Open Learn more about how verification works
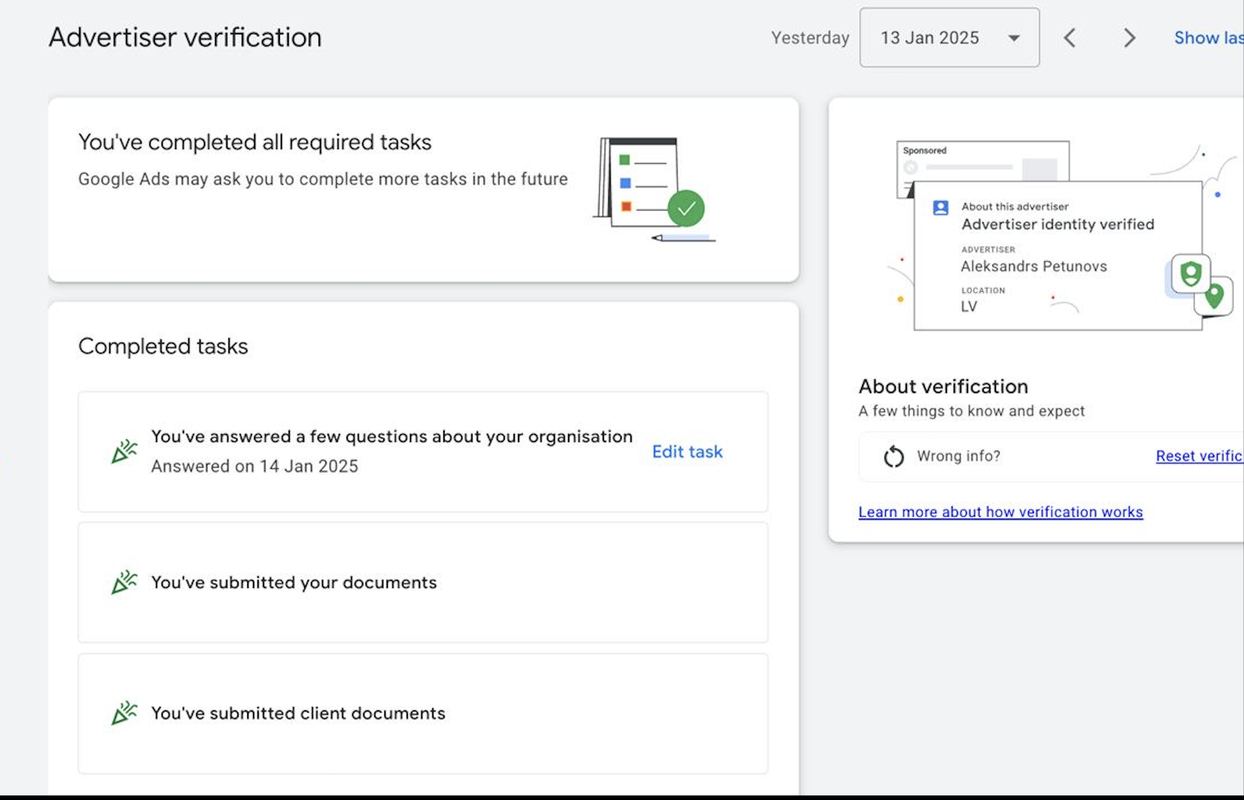The width and height of the screenshot is (1244, 800). coord(1000,512)
